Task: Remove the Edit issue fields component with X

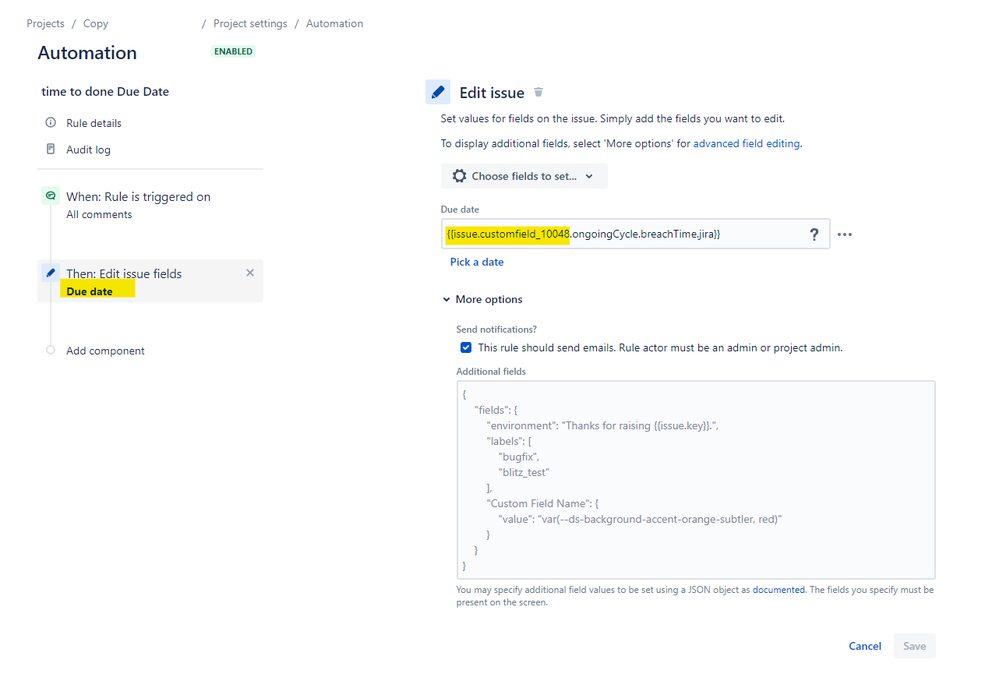Action: (250, 273)
